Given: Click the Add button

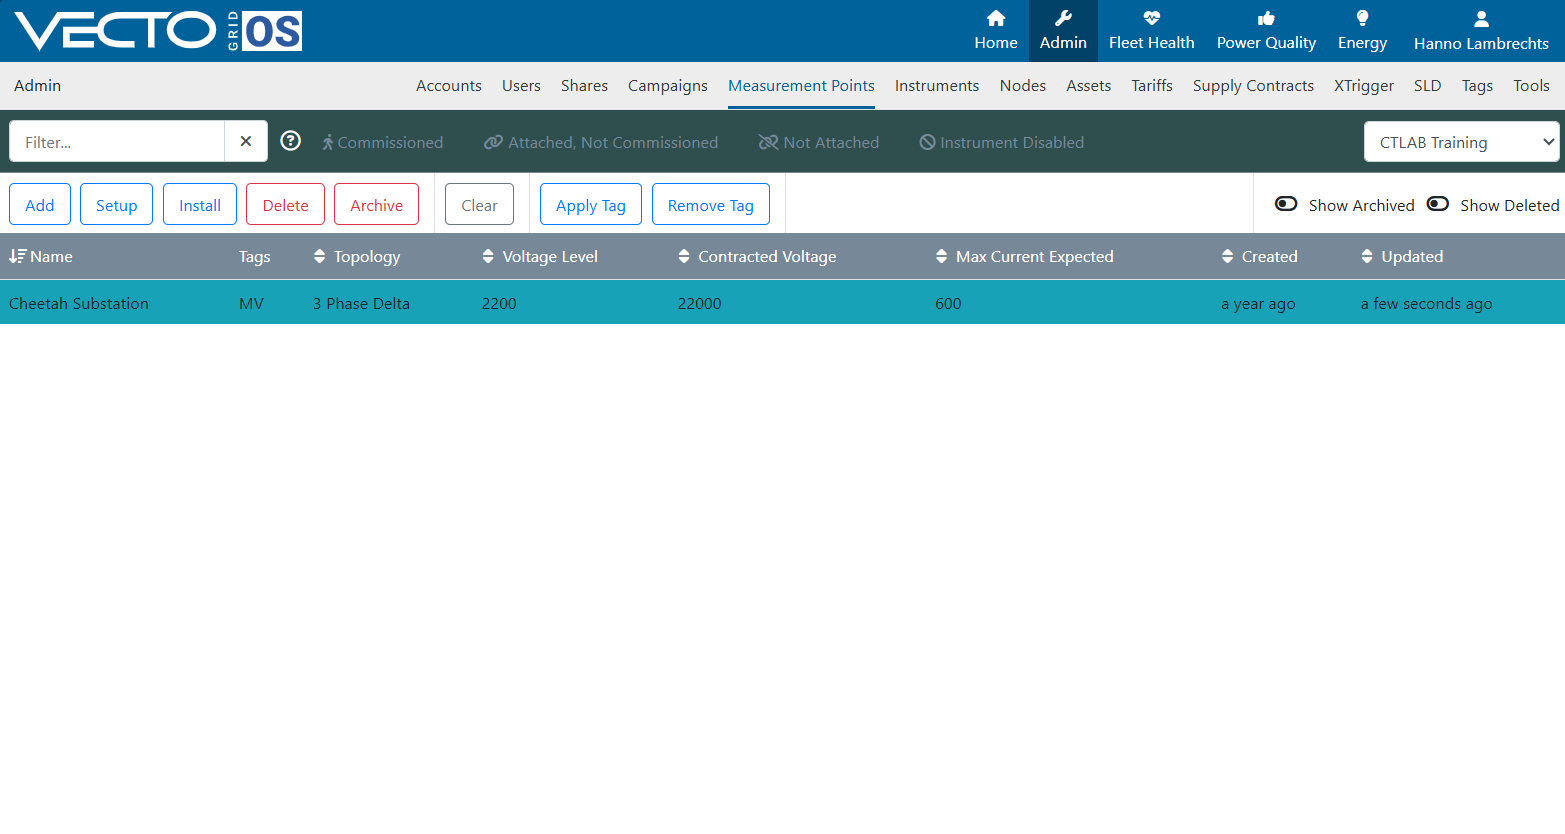Looking at the screenshot, I should pyautogui.click(x=40, y=204).
